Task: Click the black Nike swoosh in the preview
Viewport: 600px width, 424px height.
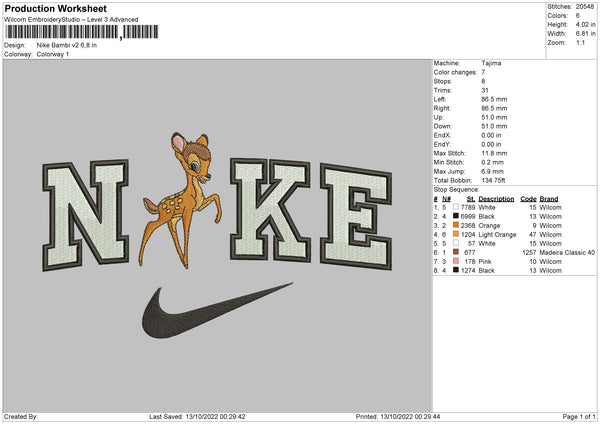Action: 217,311
